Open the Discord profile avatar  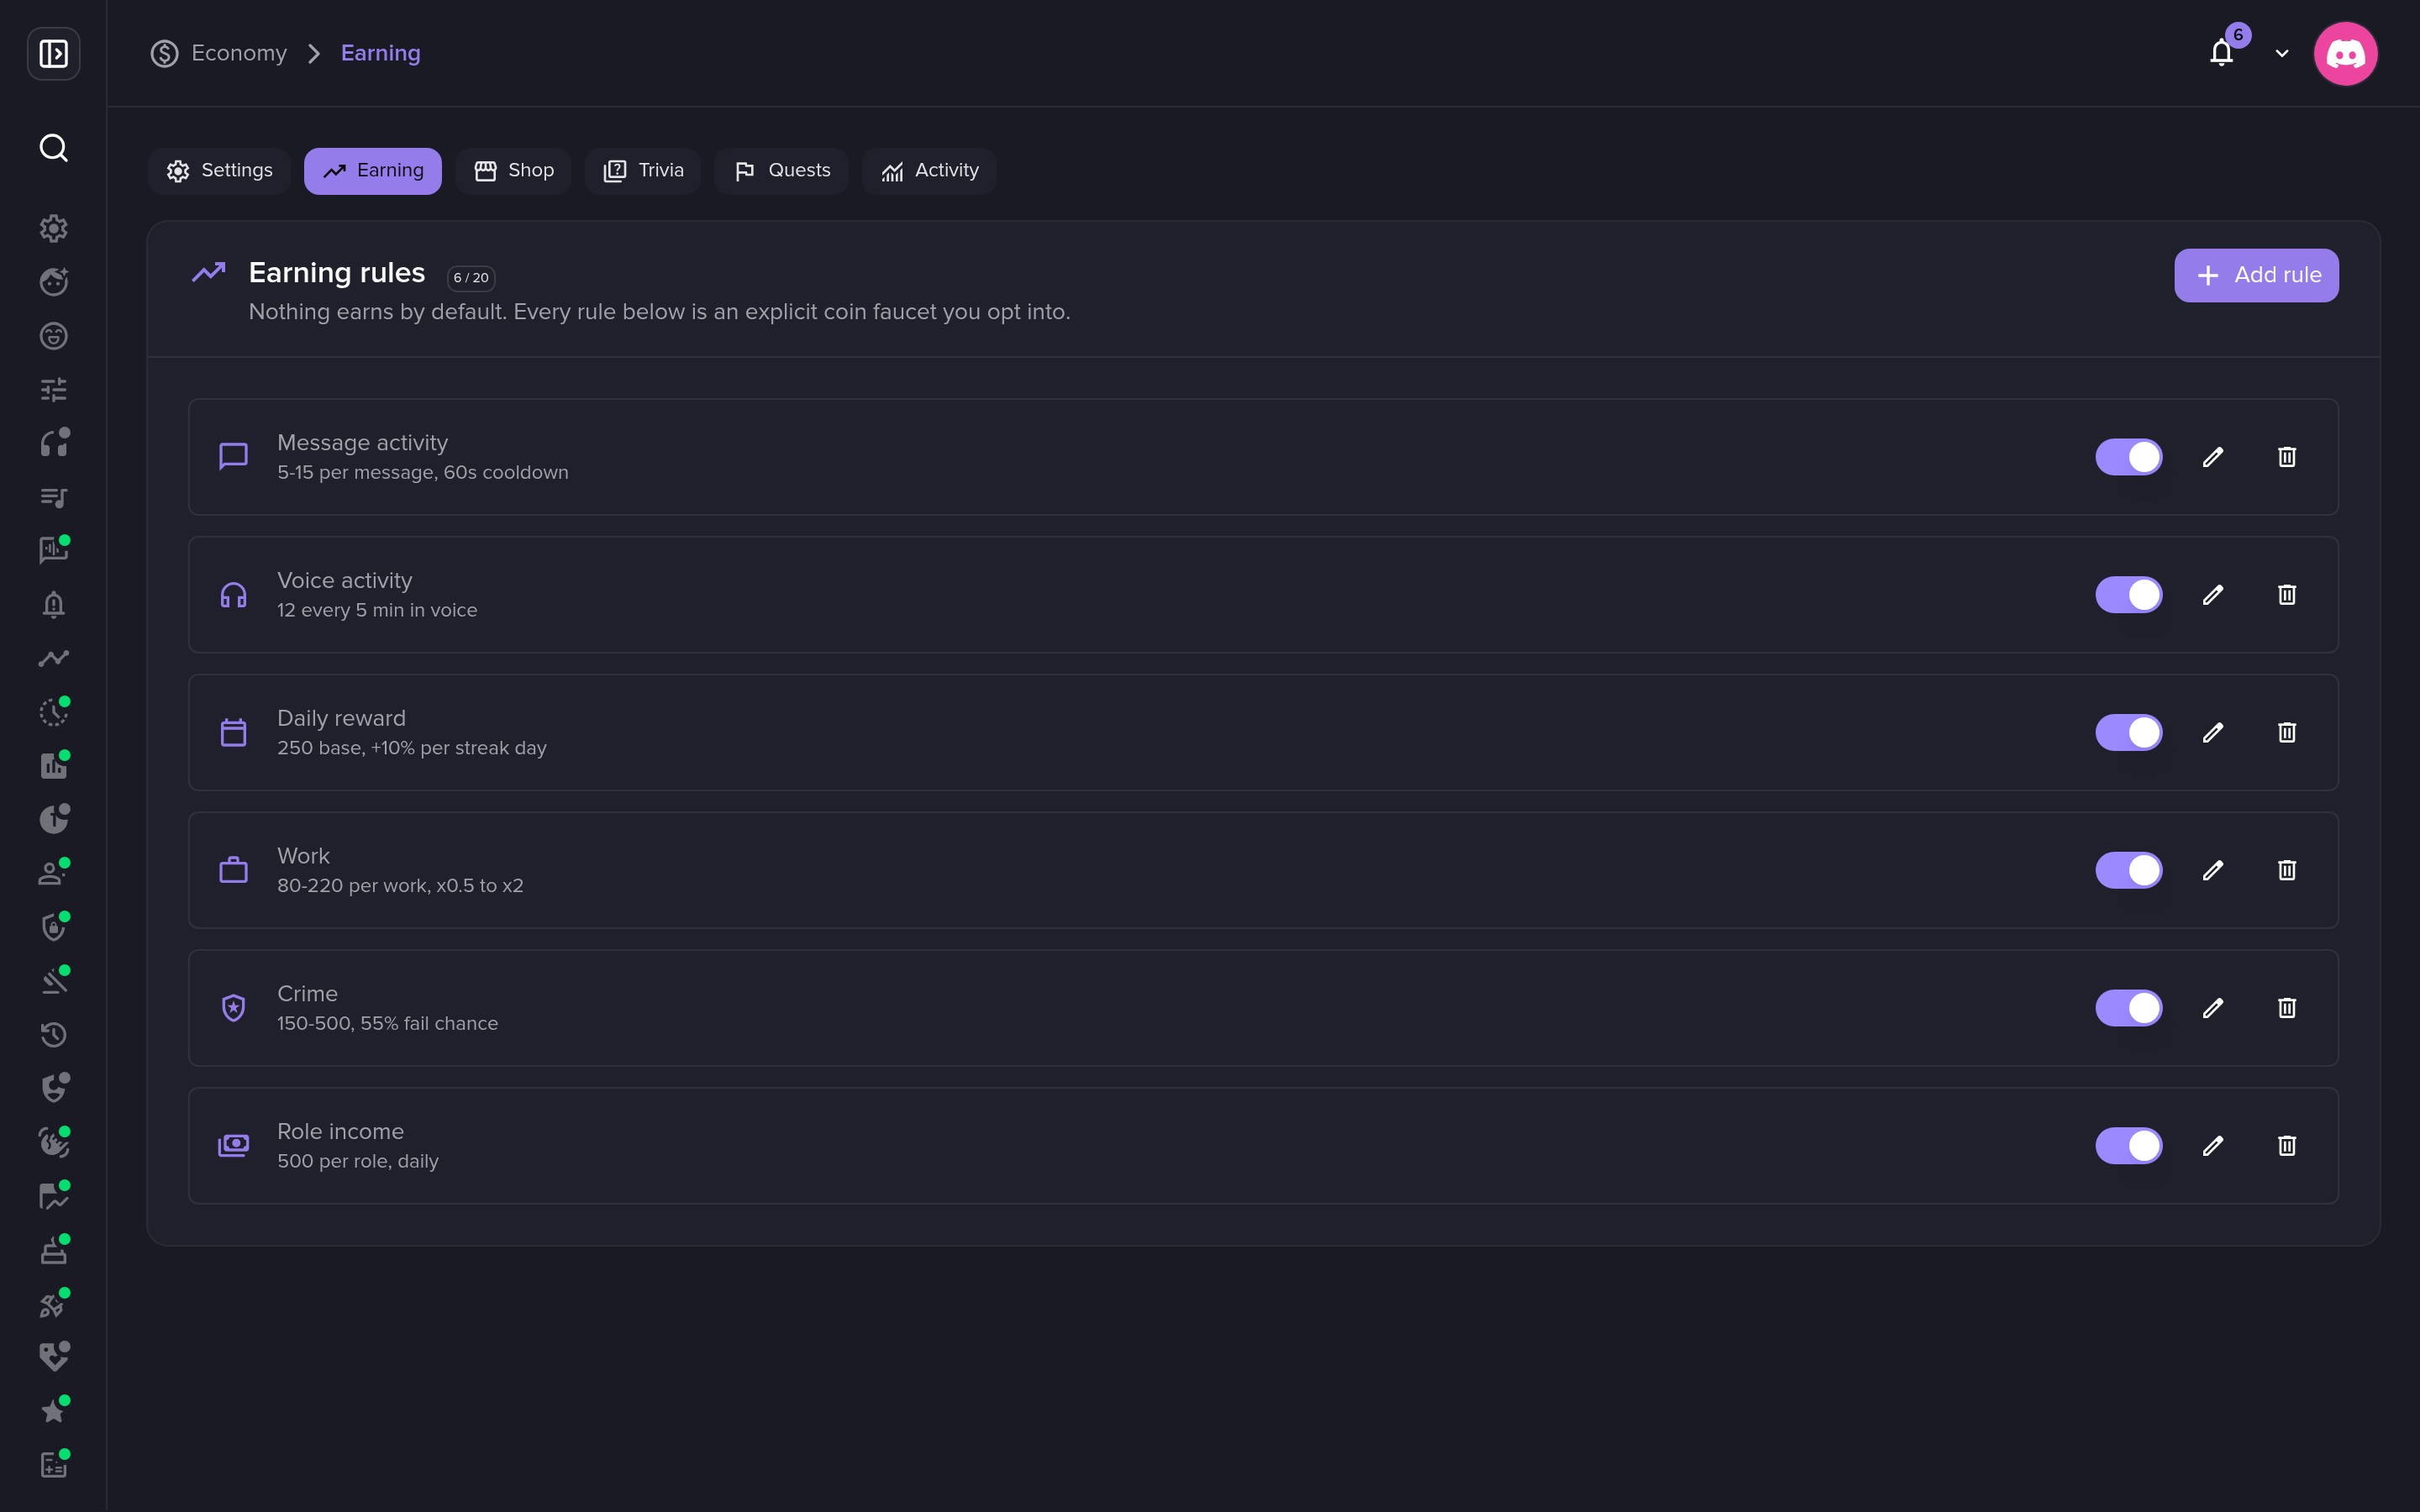2345,53
